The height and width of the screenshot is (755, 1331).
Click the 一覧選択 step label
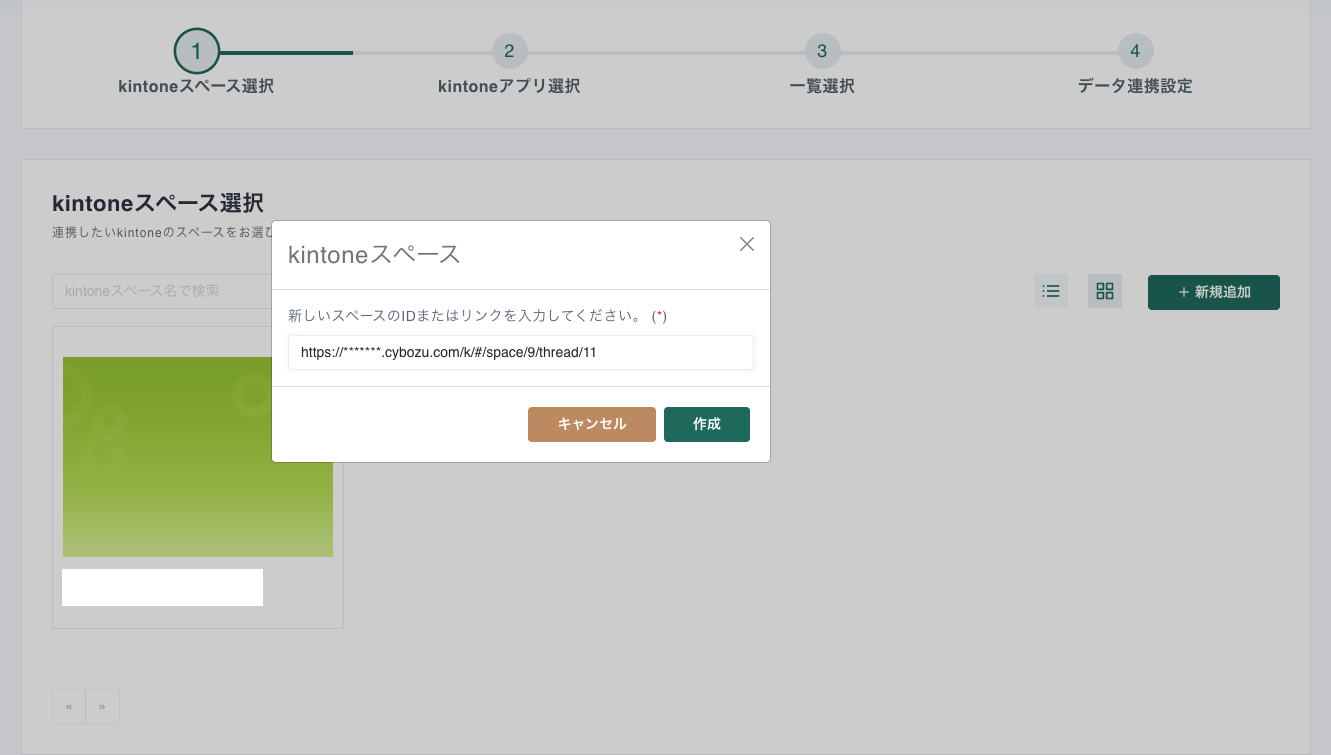click(822, 86)
